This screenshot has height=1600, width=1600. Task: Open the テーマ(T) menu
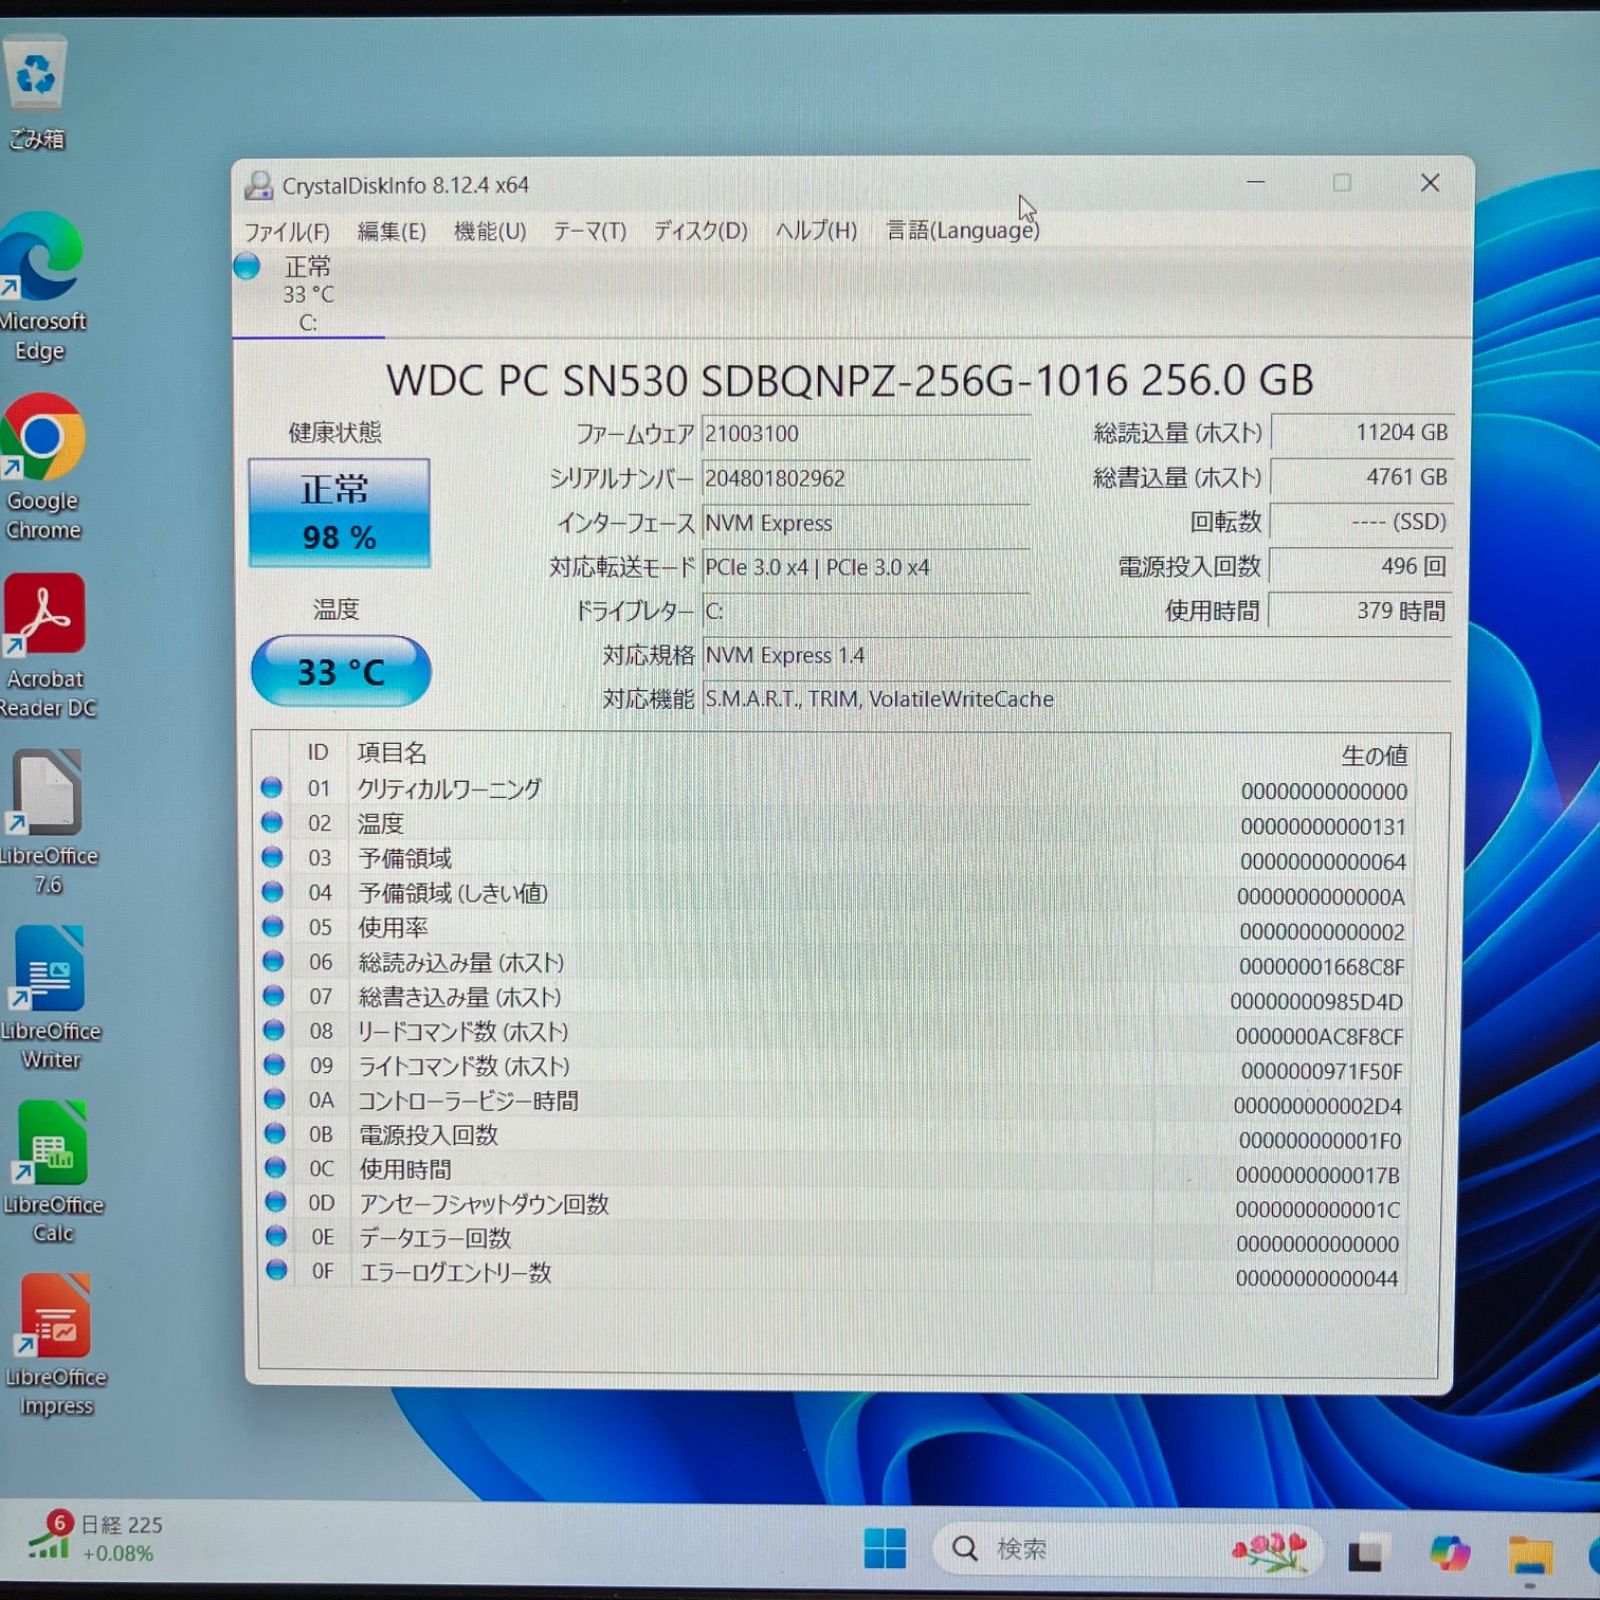click(590, 231)
